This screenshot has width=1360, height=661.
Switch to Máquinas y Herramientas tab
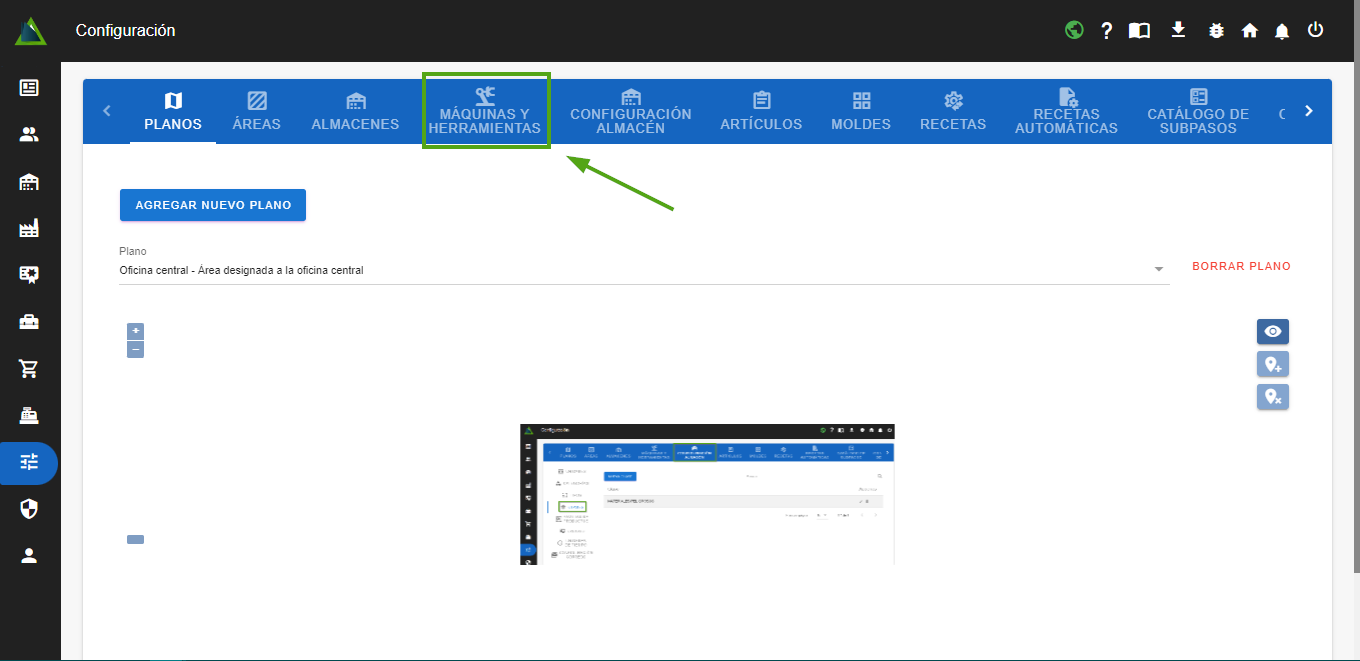(485, 111)
